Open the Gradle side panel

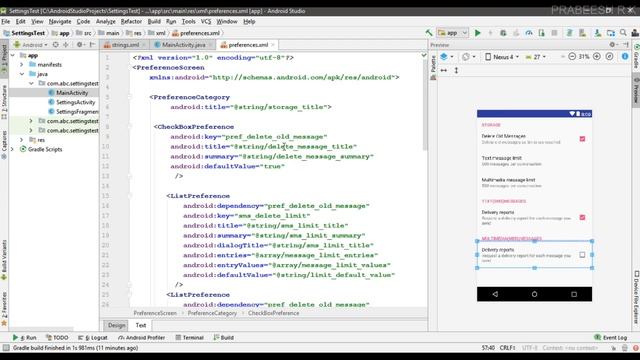(636, 56)
